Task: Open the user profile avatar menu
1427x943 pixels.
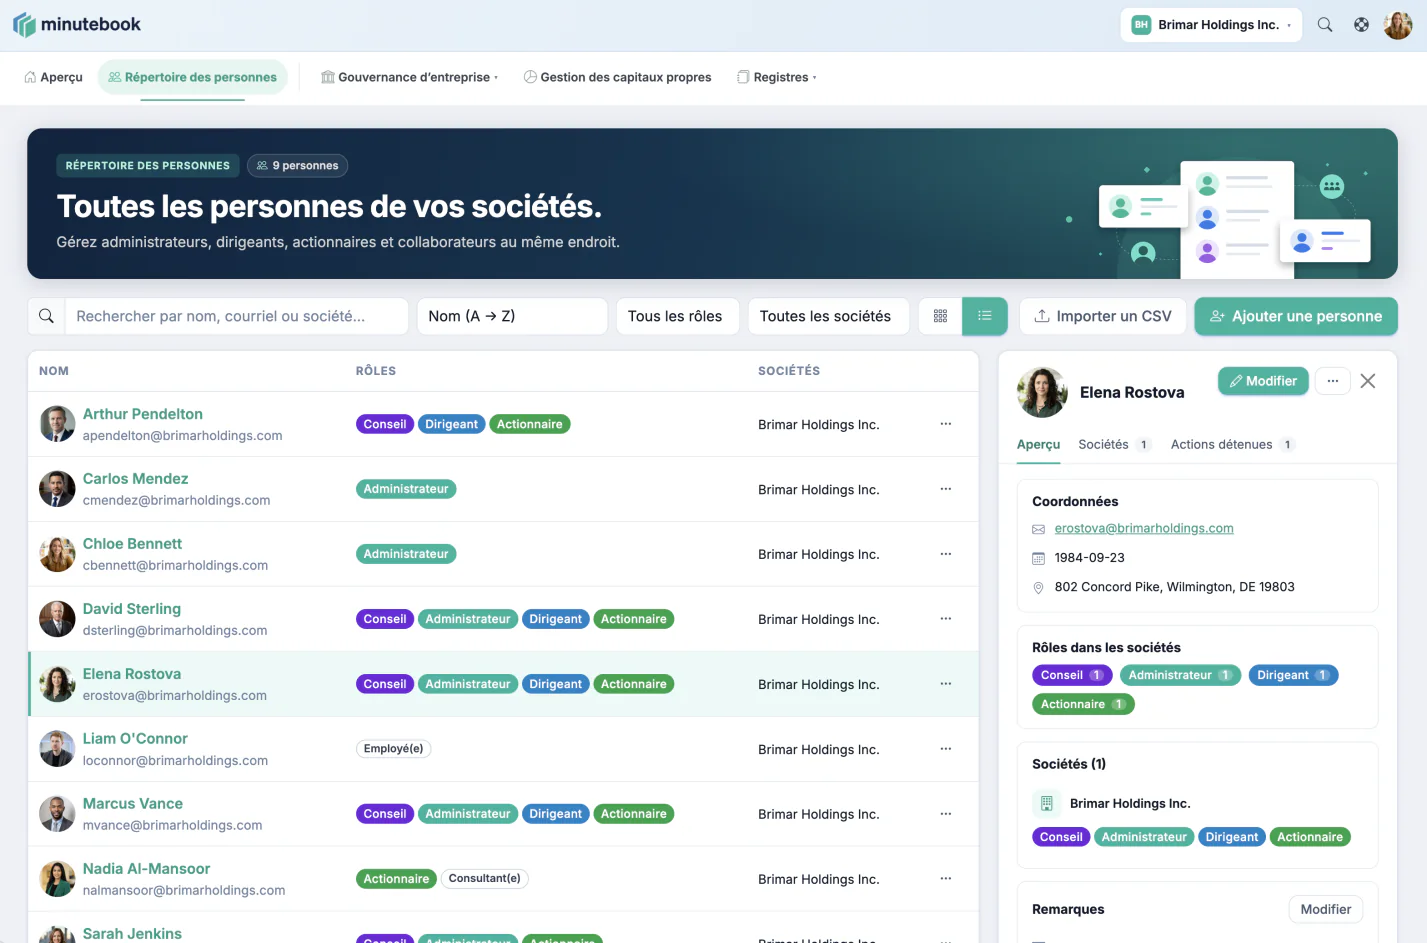Action: tap(1398, 25)
